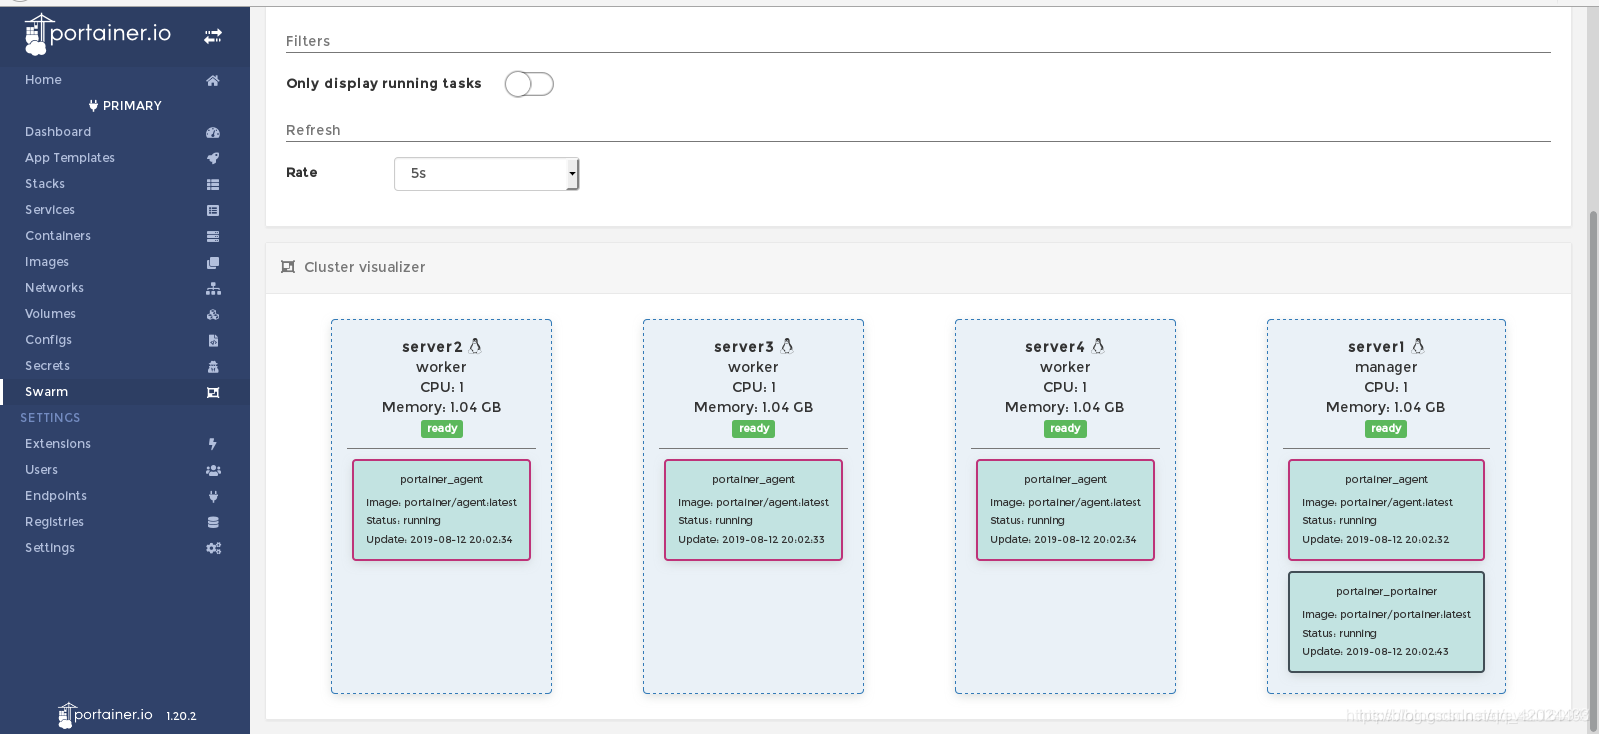Click the server4 node name
The image size is (1599, 734).
click(1055, 347)
